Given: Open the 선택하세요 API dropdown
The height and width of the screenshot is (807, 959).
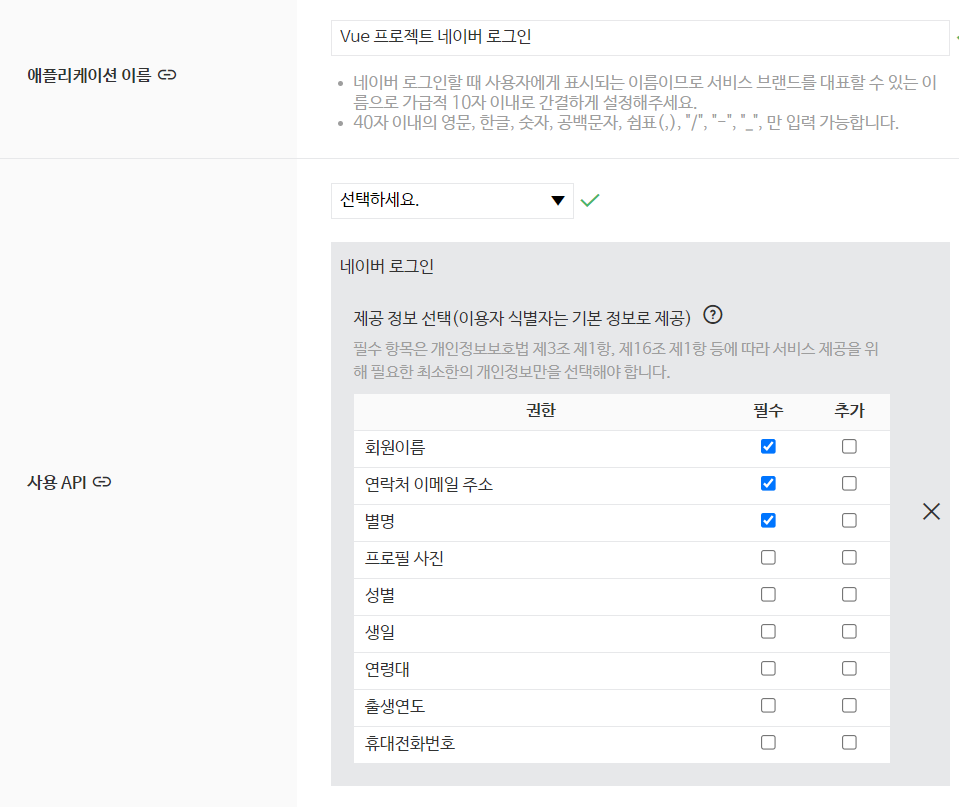Looking at the screenshot, I should click(452, 201).
